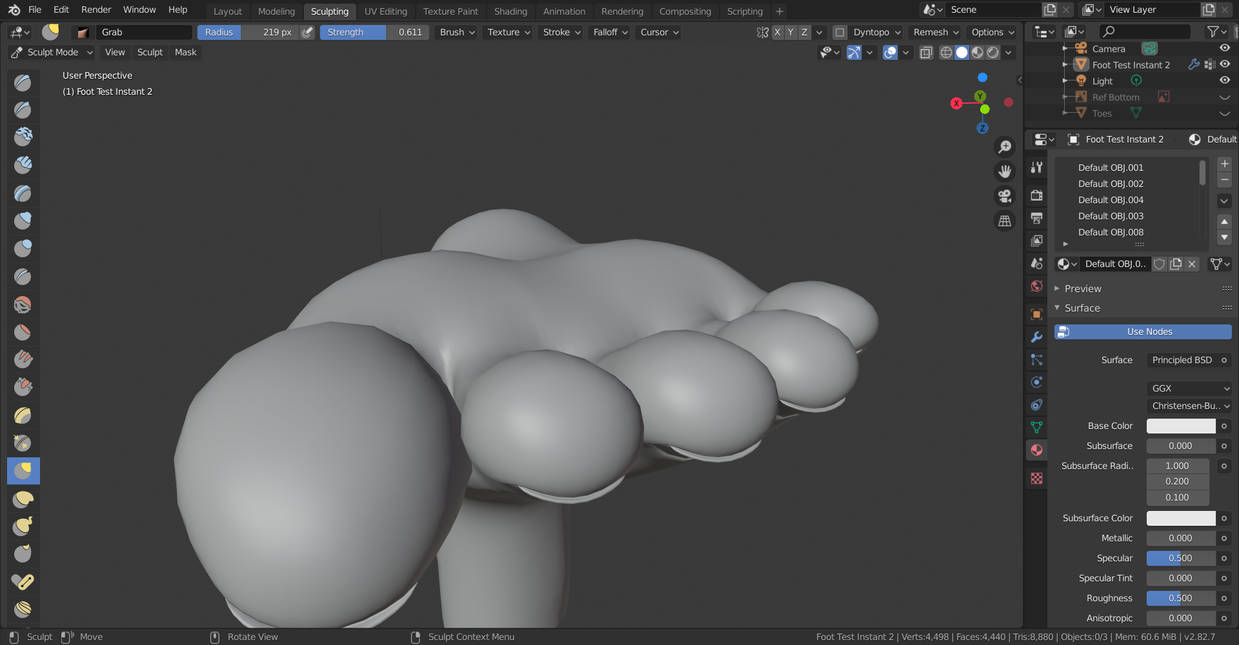Toggle Z axis symmetry
Image resolution: width=1239 pixels, height=645 pixels.
[804, 32]
